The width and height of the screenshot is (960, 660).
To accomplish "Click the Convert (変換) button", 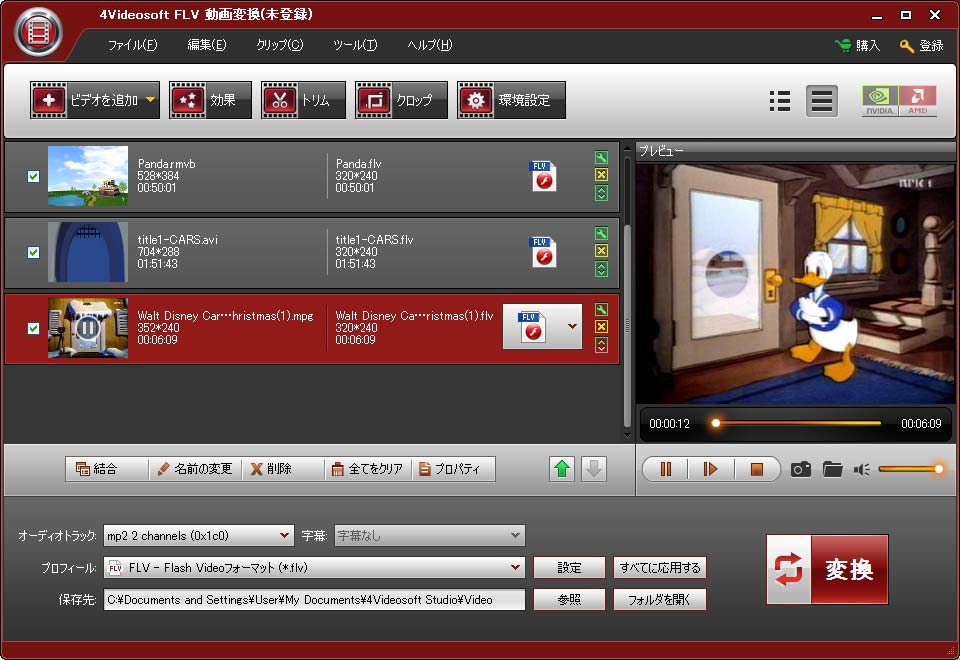I will tap(827, 569).
